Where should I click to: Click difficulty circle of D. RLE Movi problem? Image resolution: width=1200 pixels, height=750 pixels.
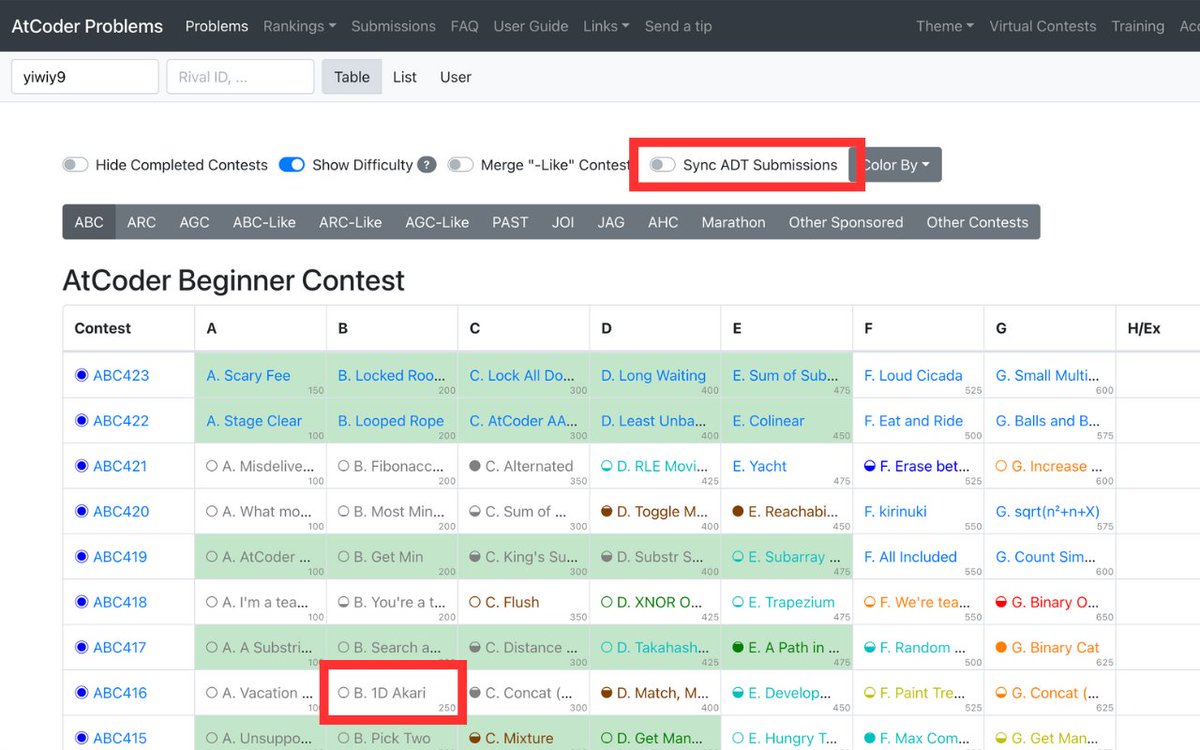[x=607, y=466]
